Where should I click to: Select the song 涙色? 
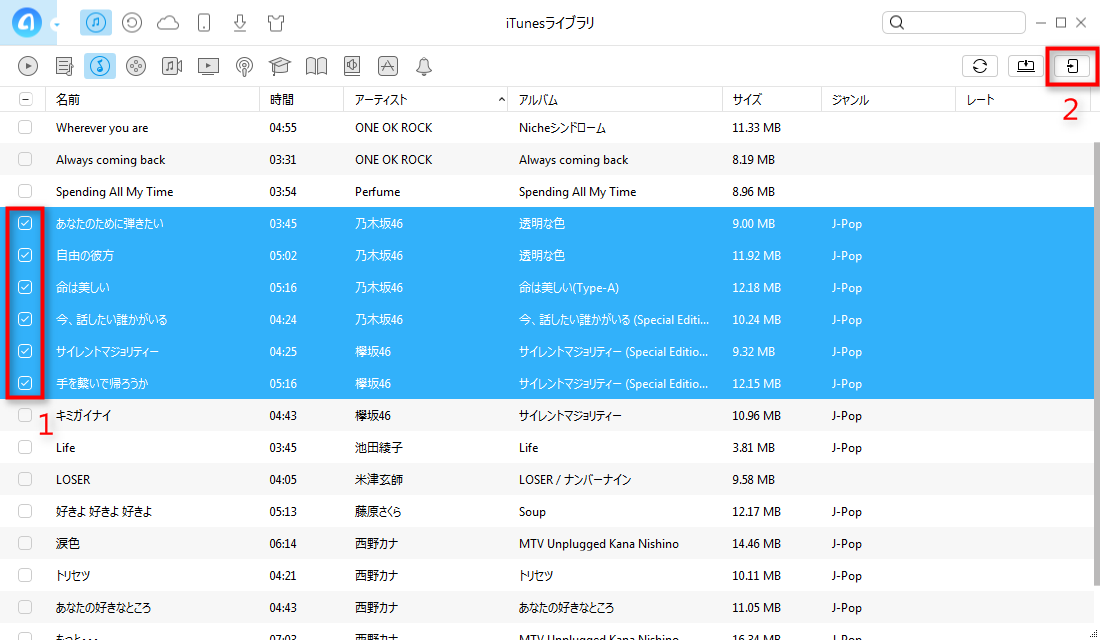(68, 544)
